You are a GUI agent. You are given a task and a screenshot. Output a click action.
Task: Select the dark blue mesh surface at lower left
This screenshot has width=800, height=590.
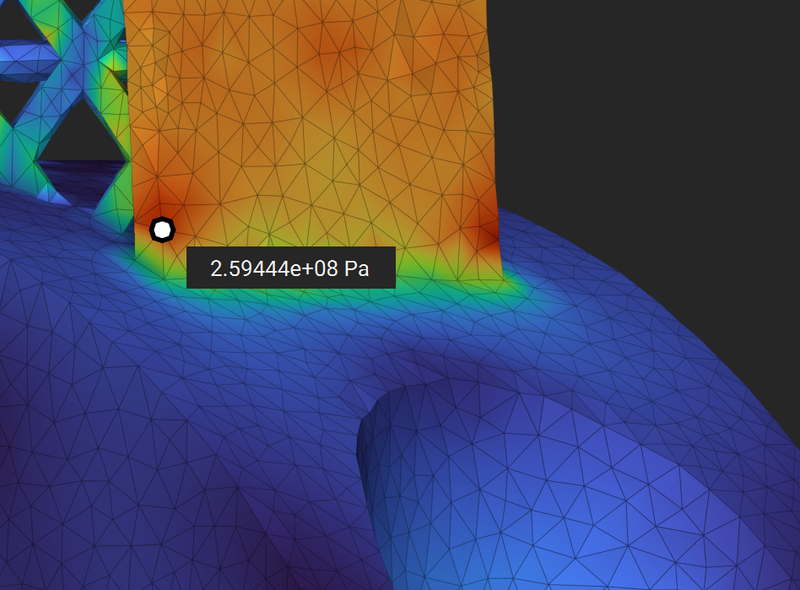(x=120, y=400)
